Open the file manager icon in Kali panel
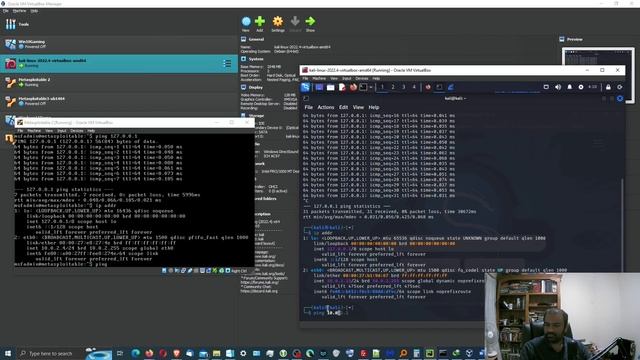Screen dimensions: 640x360 point(331,87)
